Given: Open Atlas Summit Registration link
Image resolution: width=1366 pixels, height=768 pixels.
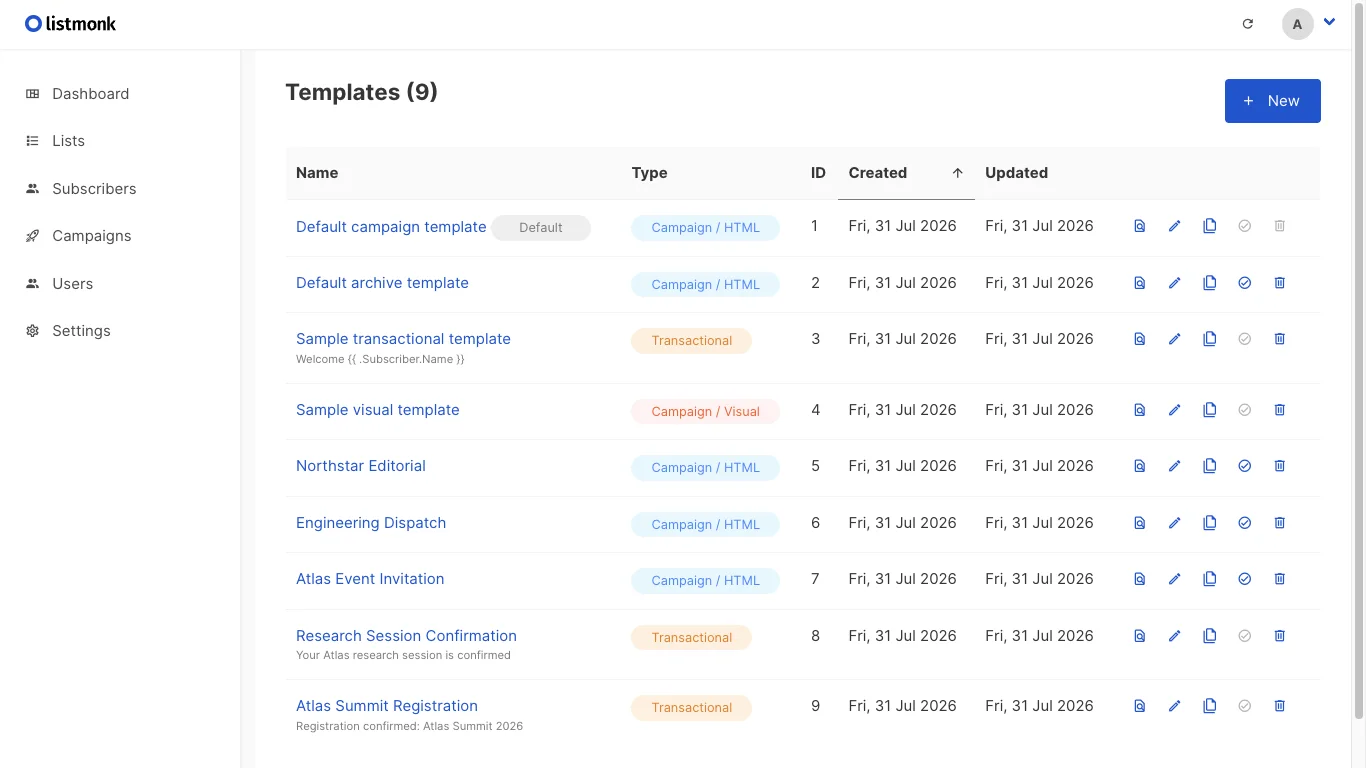Looking at the screenshot, I should (x=387, y=706).
